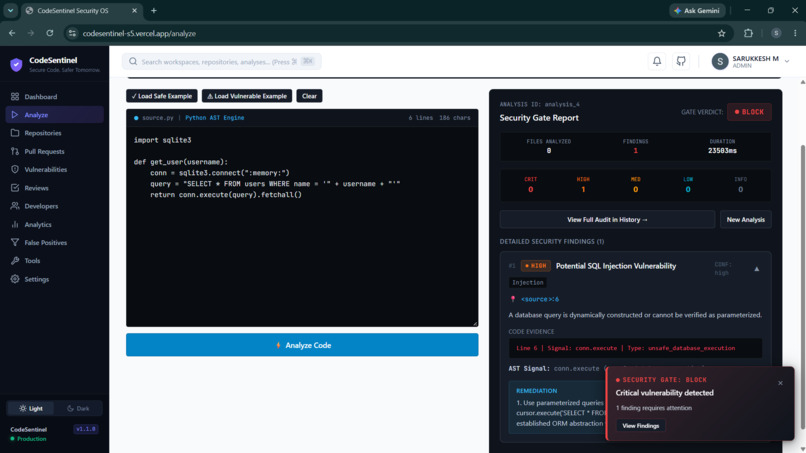Click the <source>:6 location link
Screen dimensions: 806x453
[x=540, y=299]
